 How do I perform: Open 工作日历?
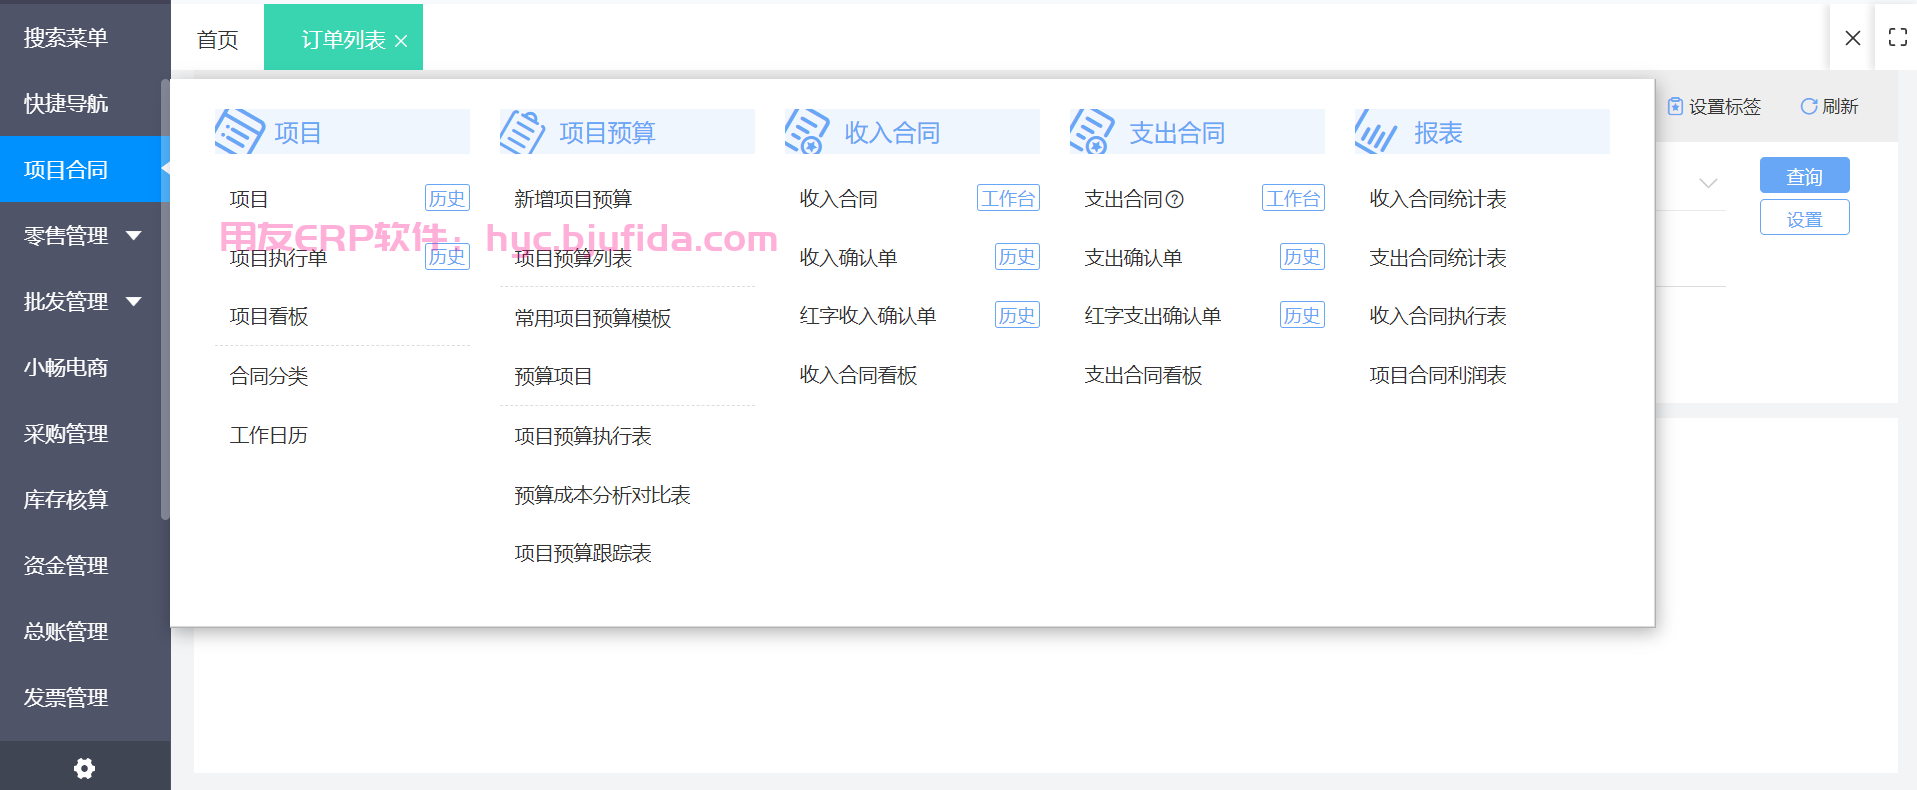269,435
